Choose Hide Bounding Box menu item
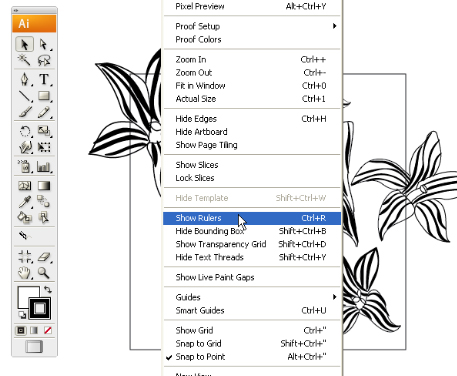Viewport: 457px width, 376px height. (x=252, y=231)
